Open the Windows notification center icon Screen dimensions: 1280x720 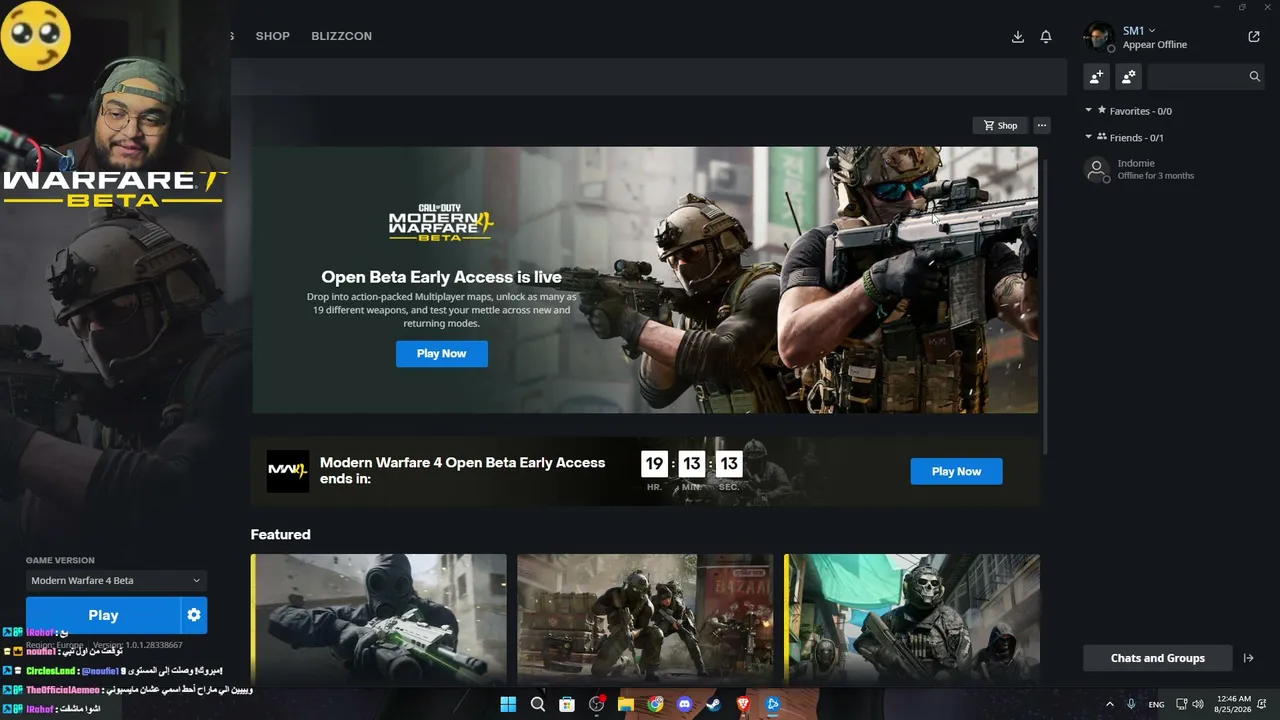point(1263,704)
